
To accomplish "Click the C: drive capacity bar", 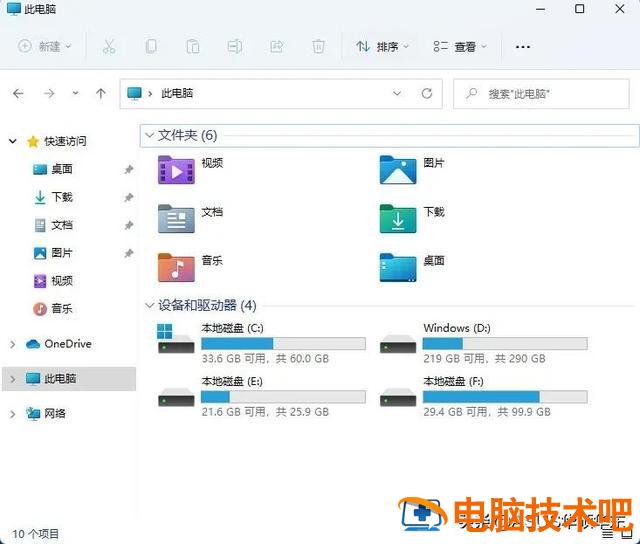I will pos(283,344).
